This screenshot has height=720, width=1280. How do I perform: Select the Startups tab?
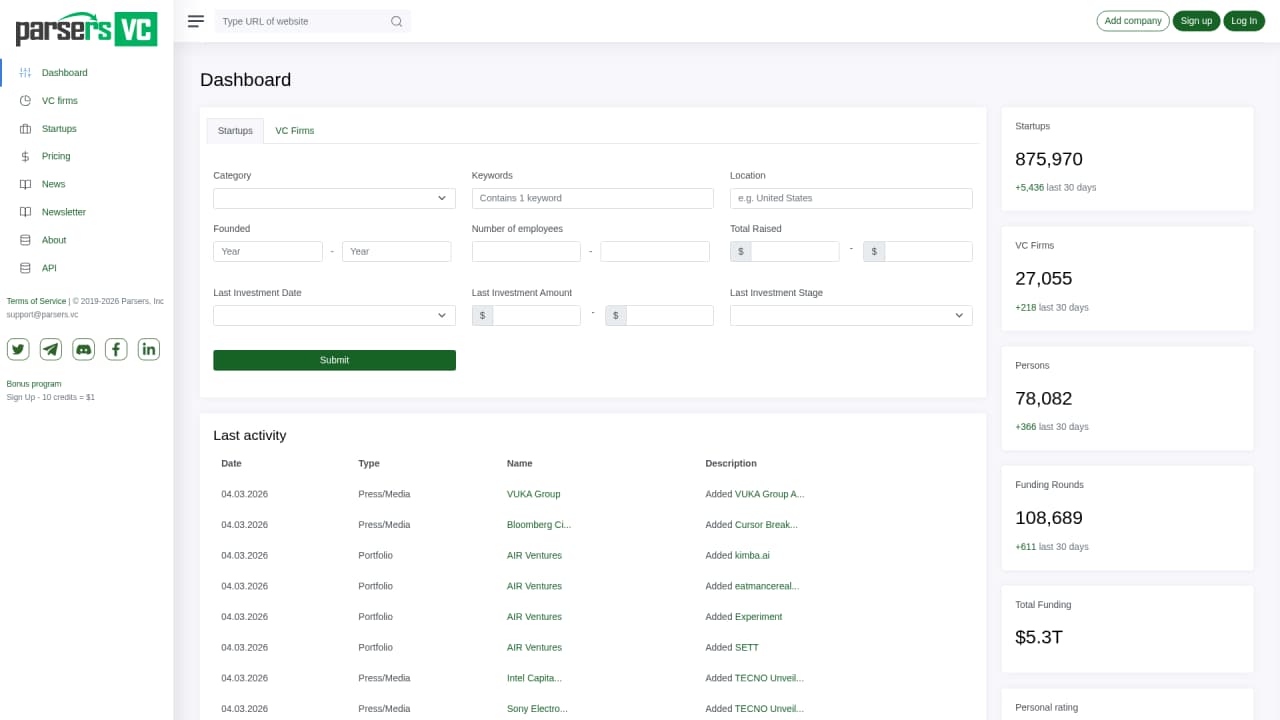click(235, 131)
